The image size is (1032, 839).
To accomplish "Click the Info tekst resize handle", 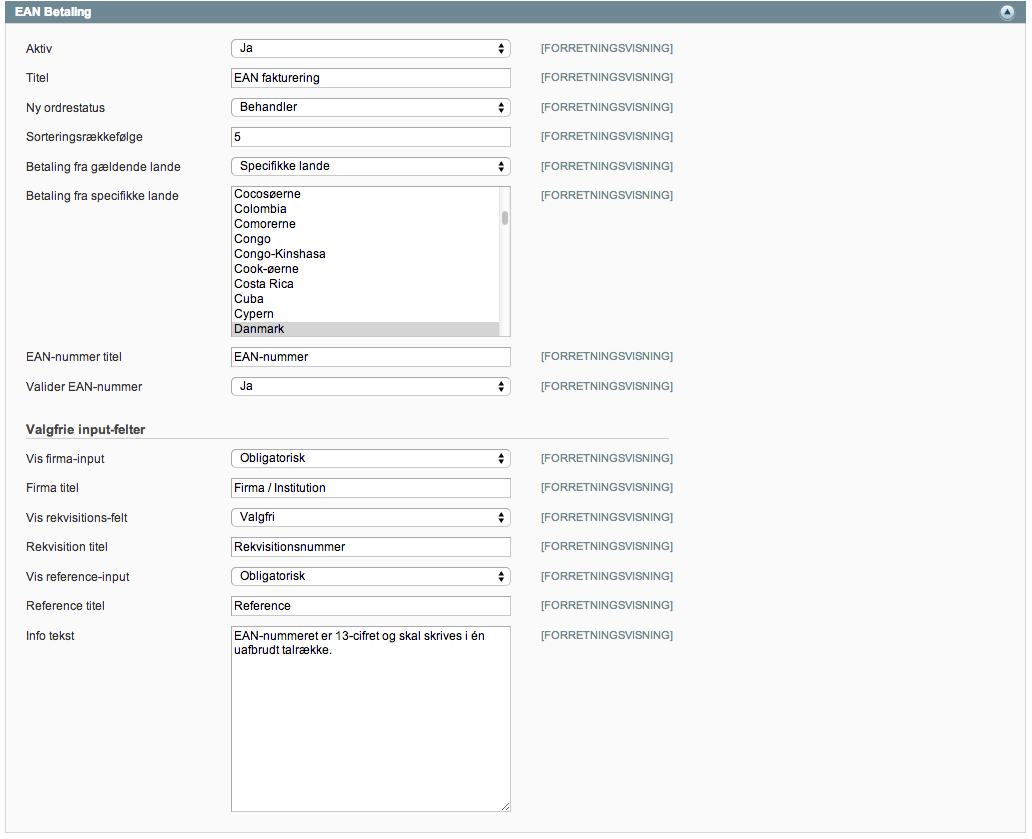I will click(505, 806).
